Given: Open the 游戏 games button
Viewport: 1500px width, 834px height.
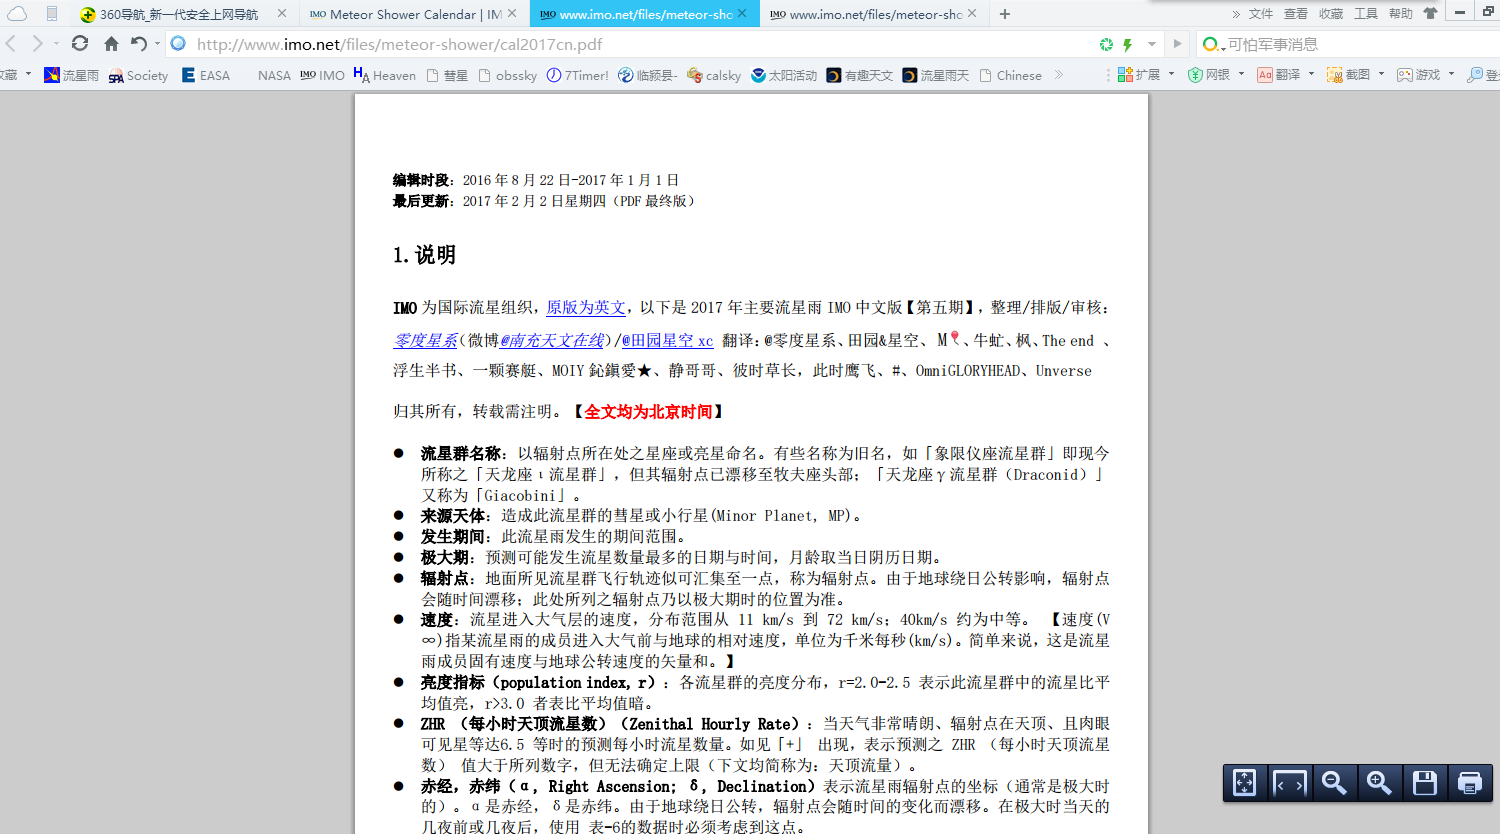Looking at the screenshot, I should tap(1419, 75).
